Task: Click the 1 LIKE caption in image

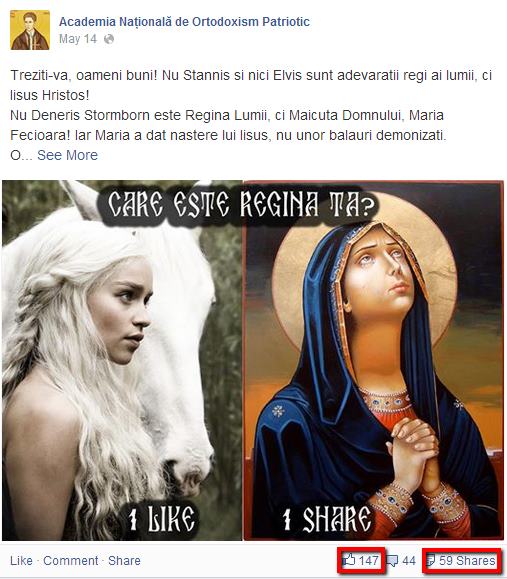Action: coord(161,518)
